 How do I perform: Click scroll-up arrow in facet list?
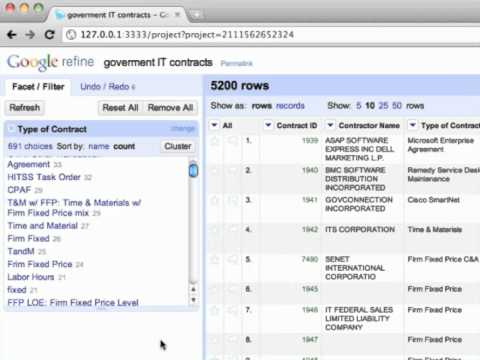tap(193, 289)
